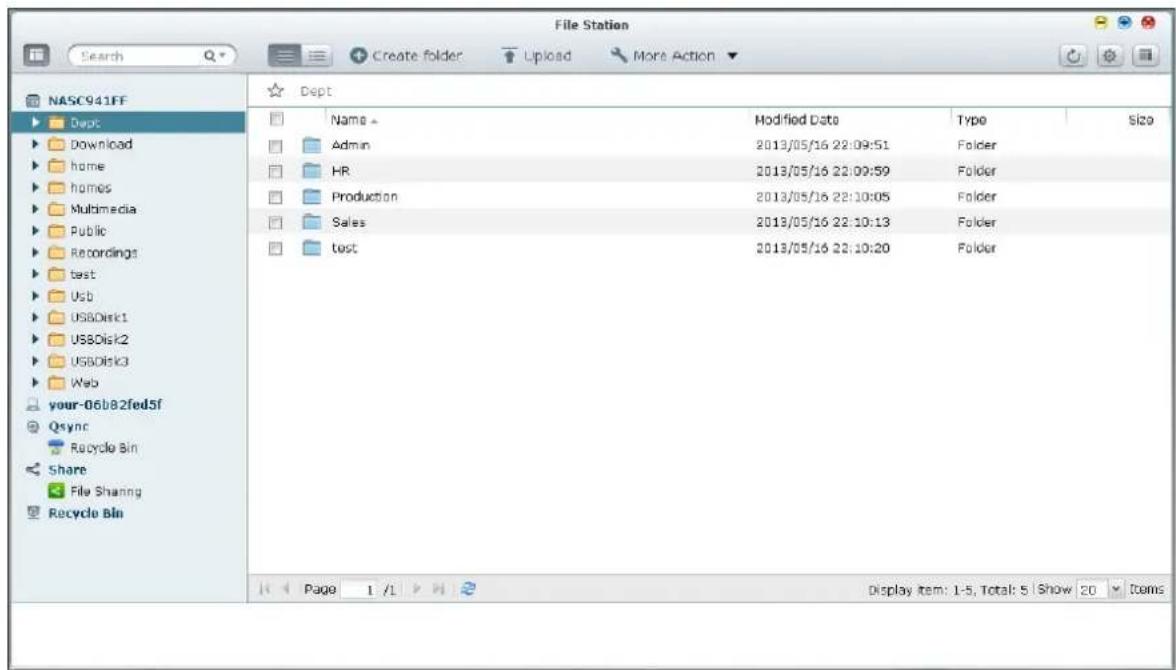Click the page number input field
Viewport: 1176px width, 670px height.
click(x=360, y=590)
